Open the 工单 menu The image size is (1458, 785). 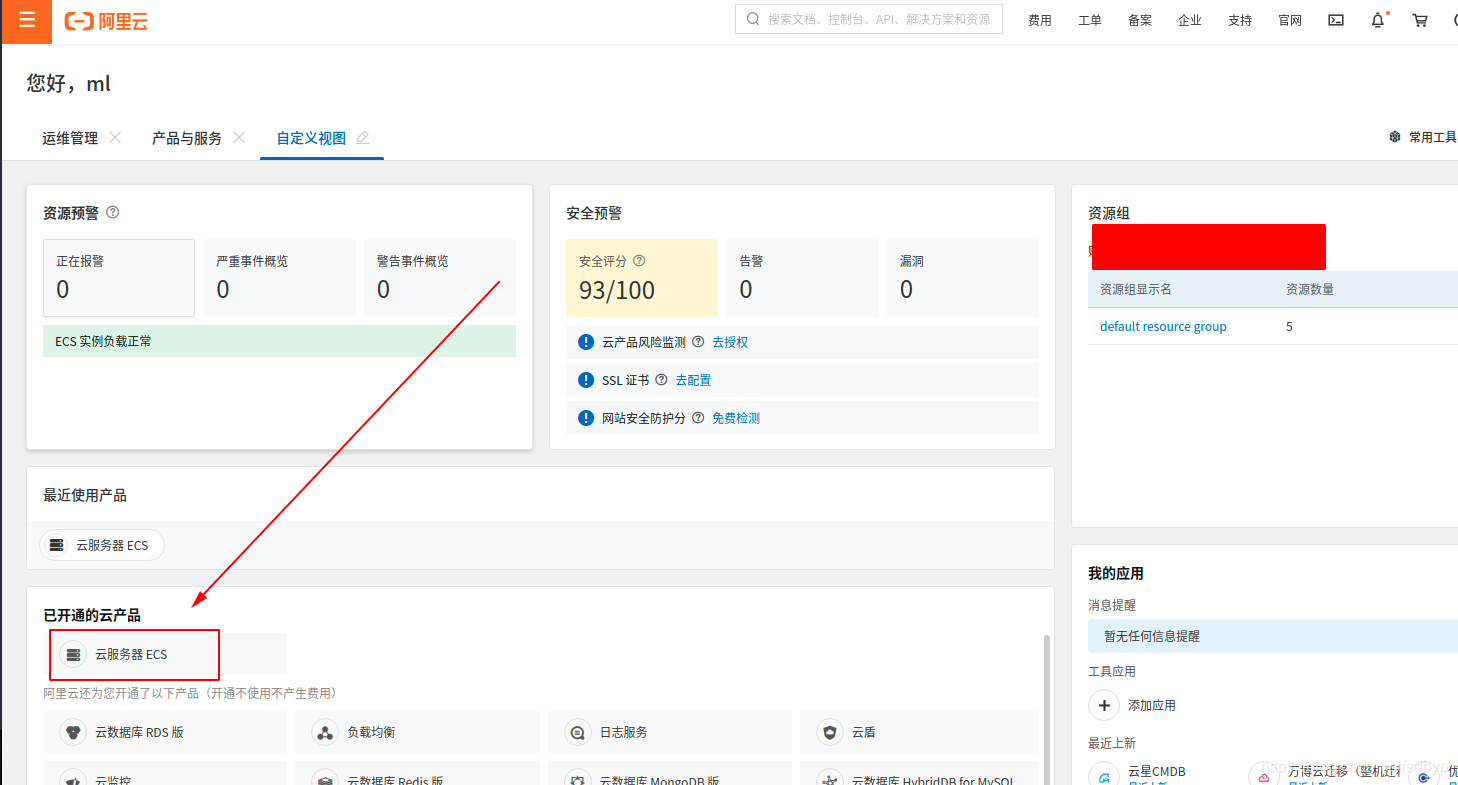coord(1090,20)
